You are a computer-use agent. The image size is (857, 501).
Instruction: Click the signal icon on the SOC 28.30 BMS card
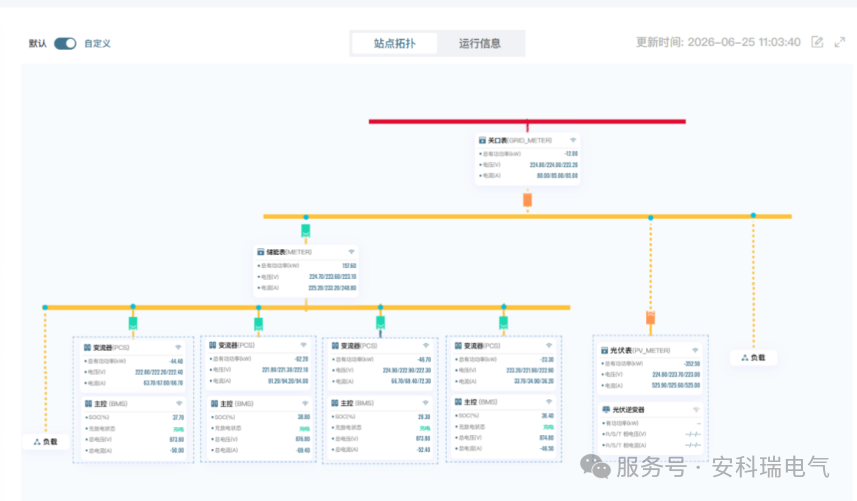click(x=425, y=403)
